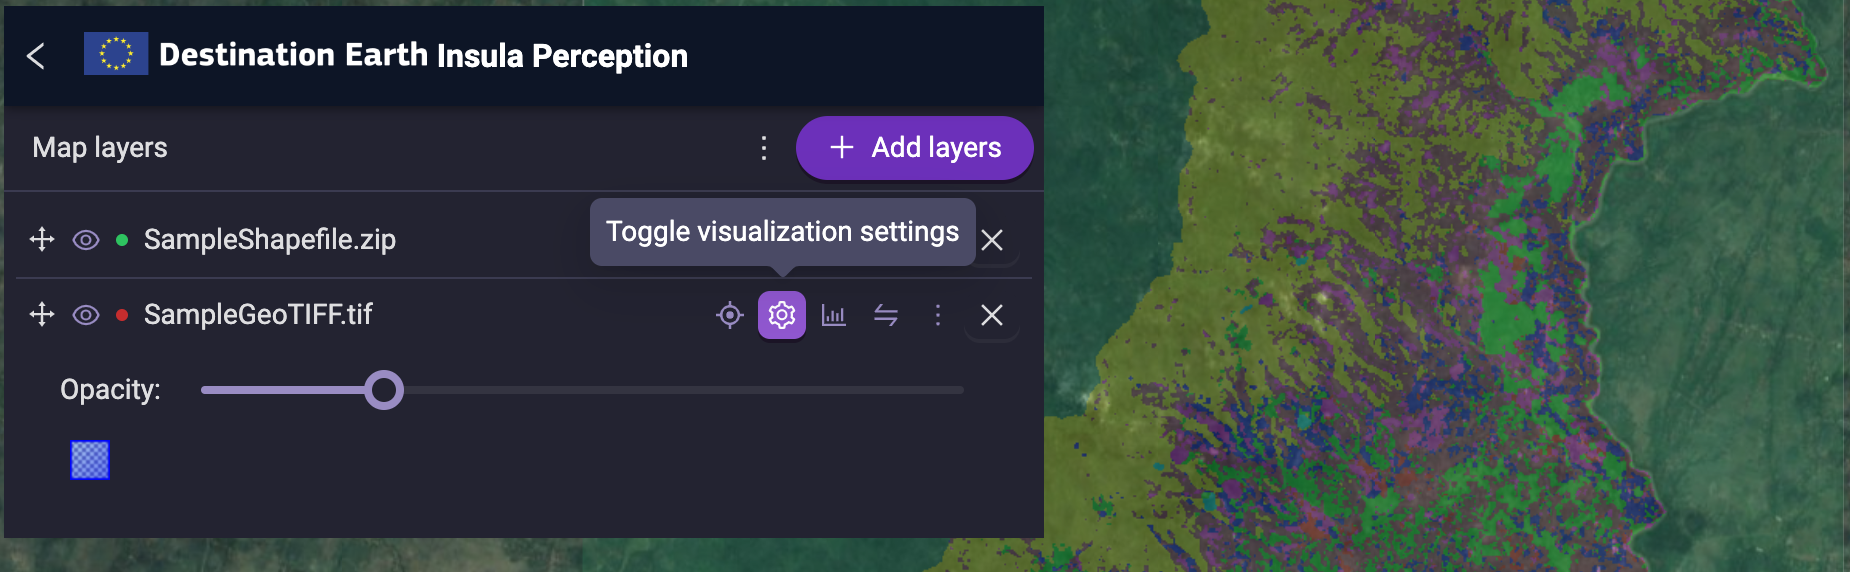Grab the move handle for SampleGeoTIFF.tif
Viewport: 1850px width, 572px height.
42,315
